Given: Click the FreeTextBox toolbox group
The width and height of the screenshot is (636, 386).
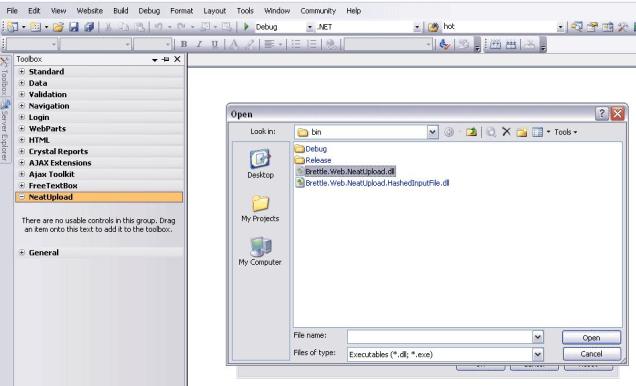Looking at the screenshot, I should point(99,185).
